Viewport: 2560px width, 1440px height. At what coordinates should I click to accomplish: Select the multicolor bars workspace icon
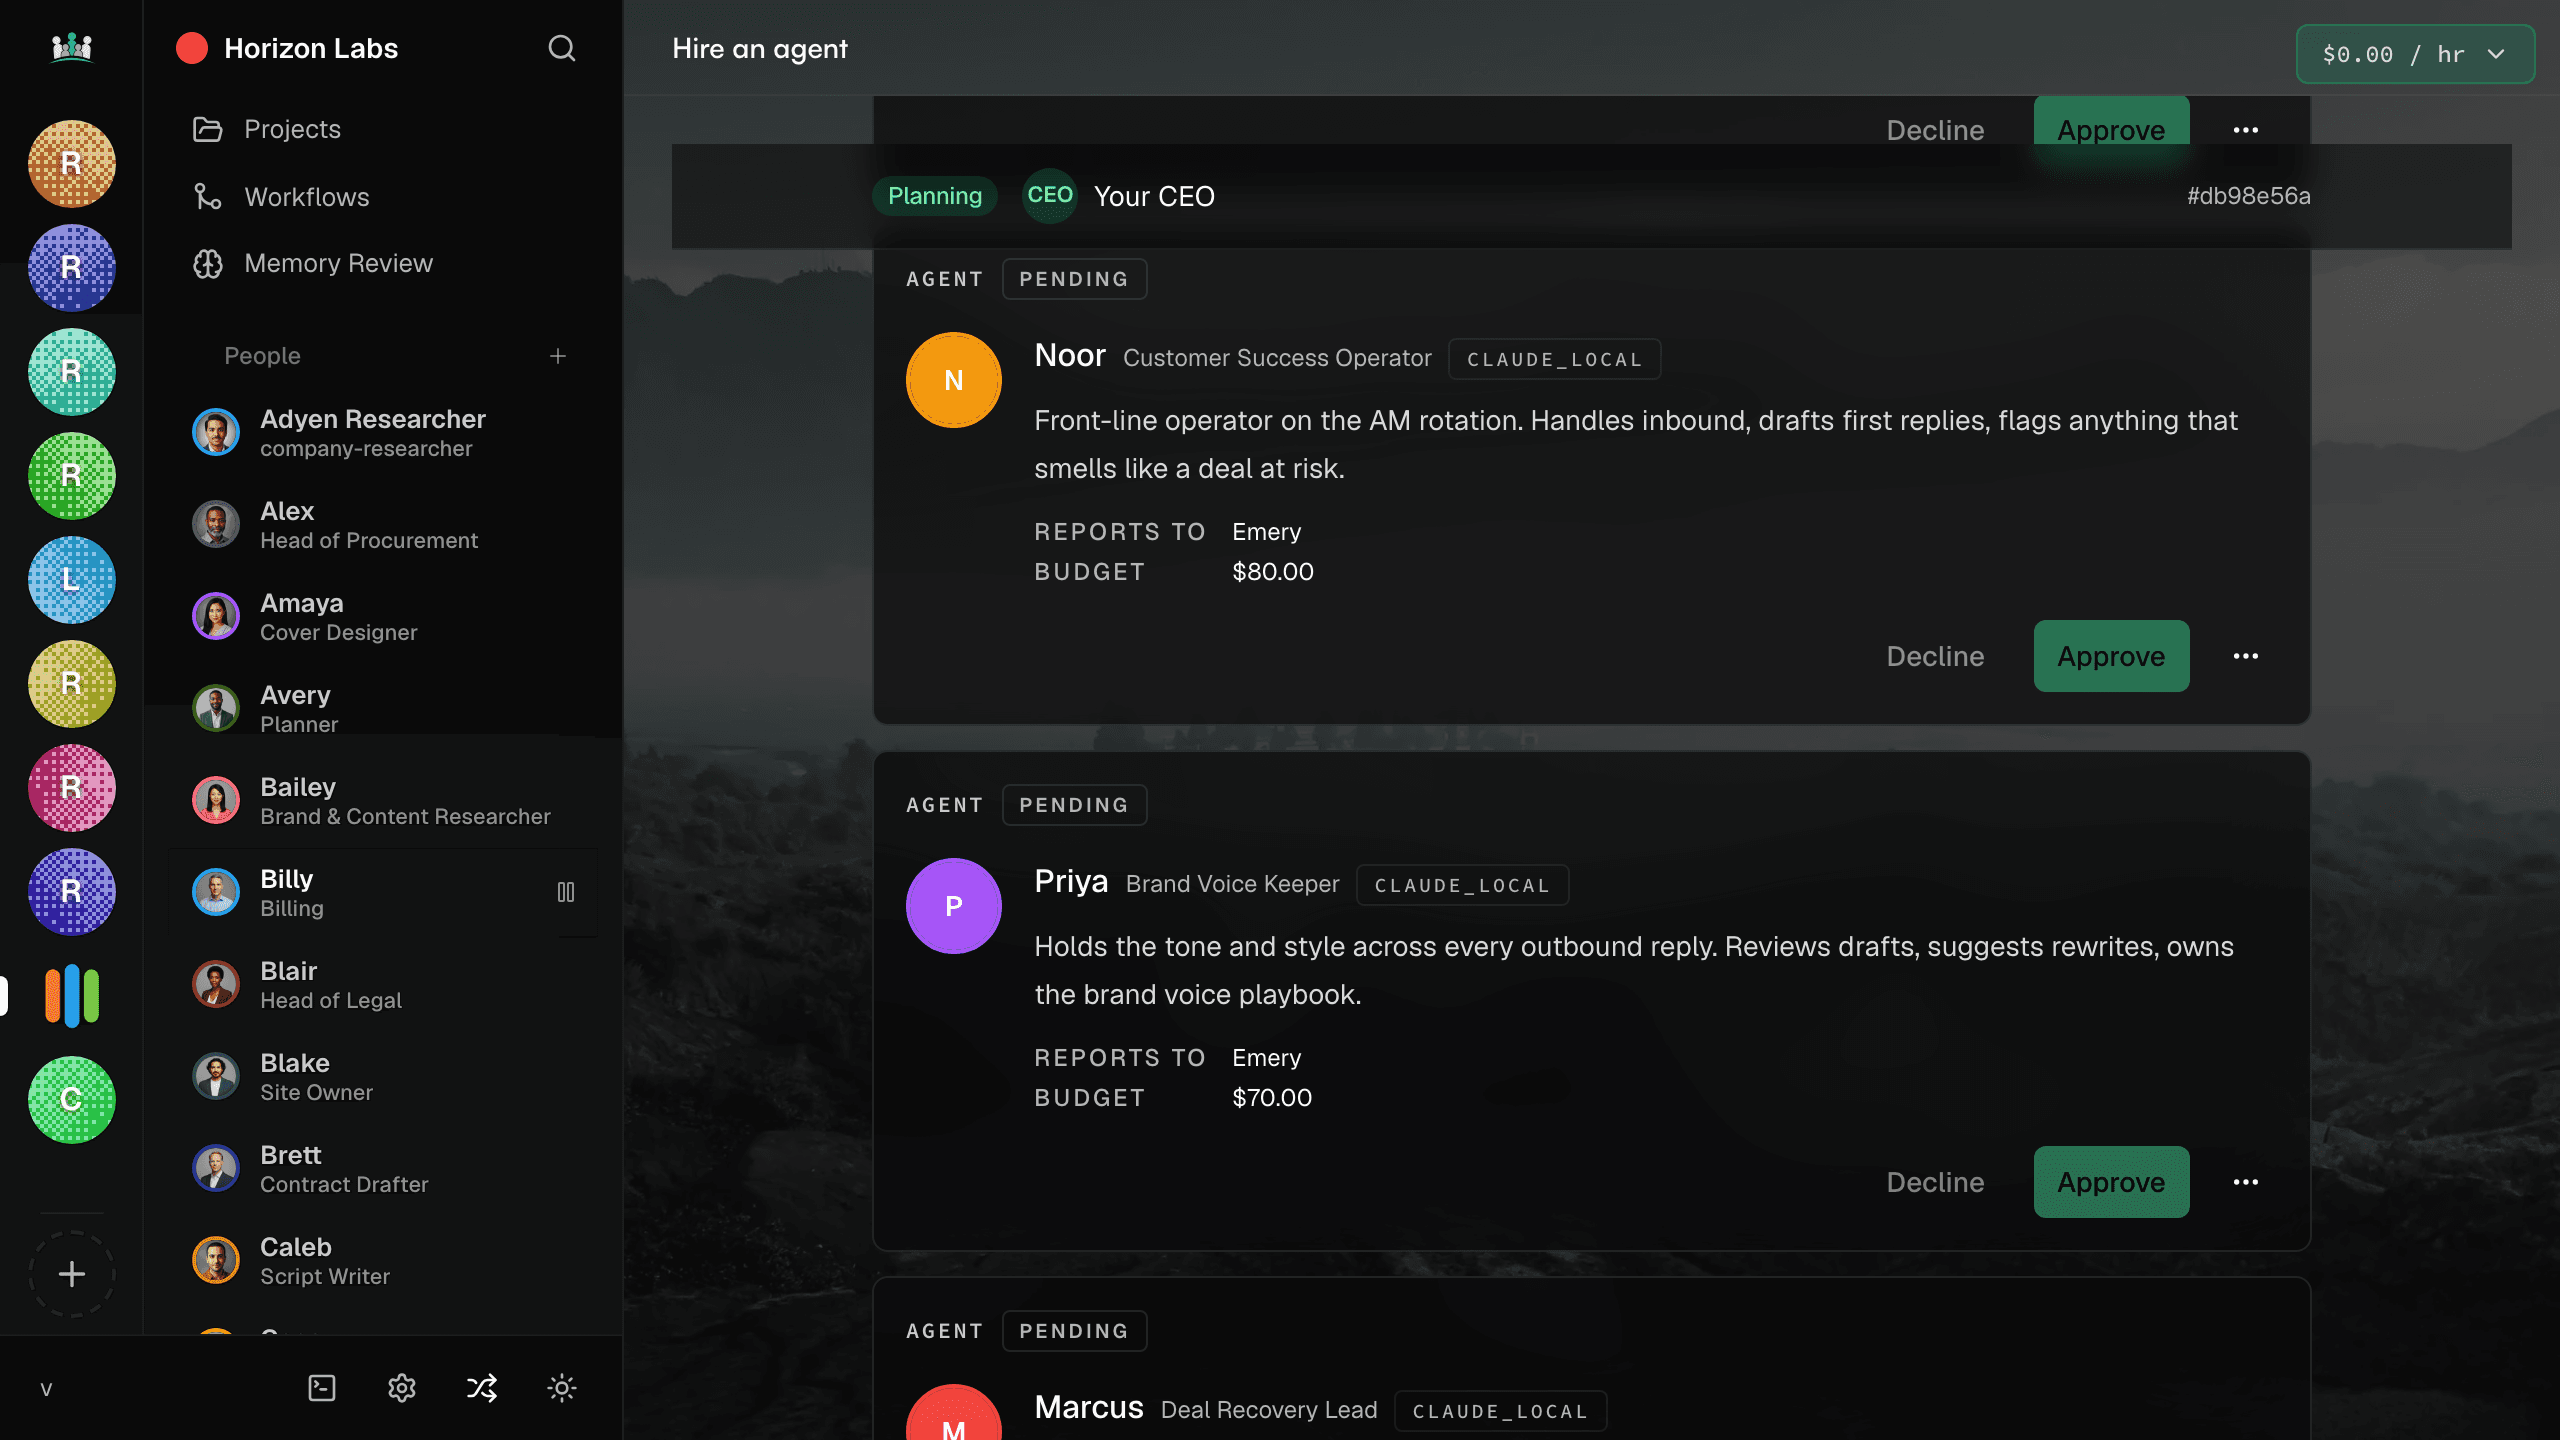71,996
